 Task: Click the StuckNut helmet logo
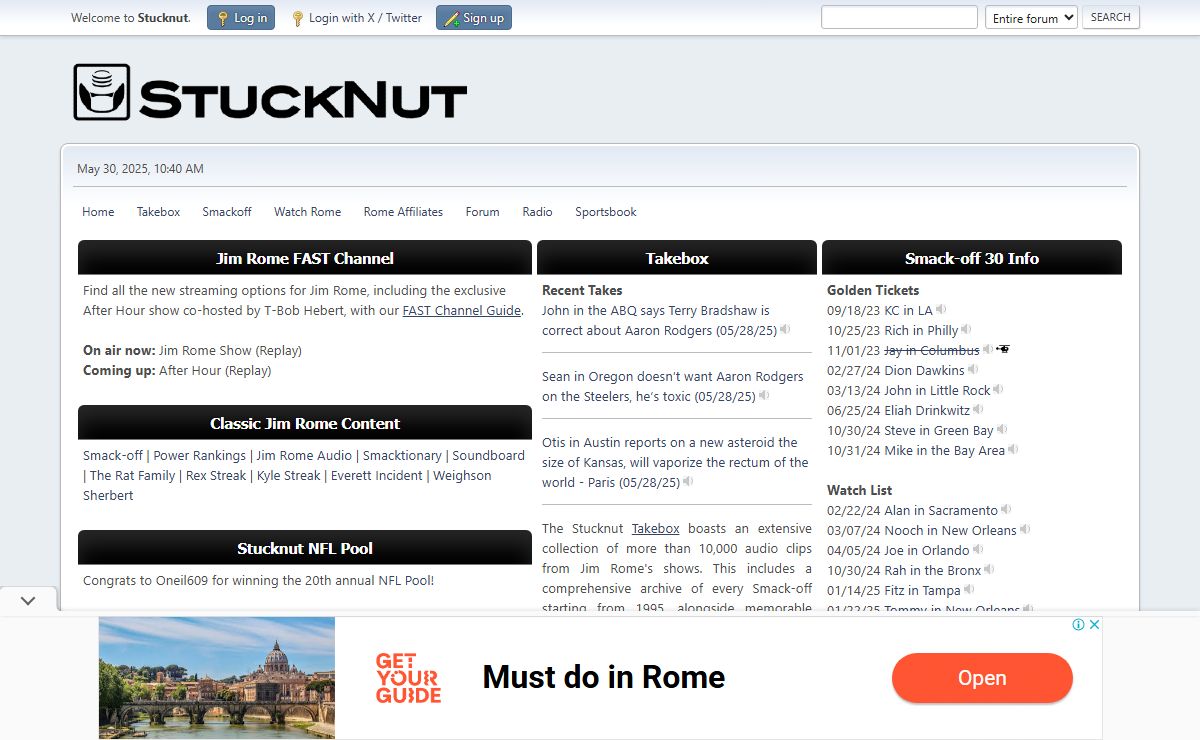click(102, 92)
